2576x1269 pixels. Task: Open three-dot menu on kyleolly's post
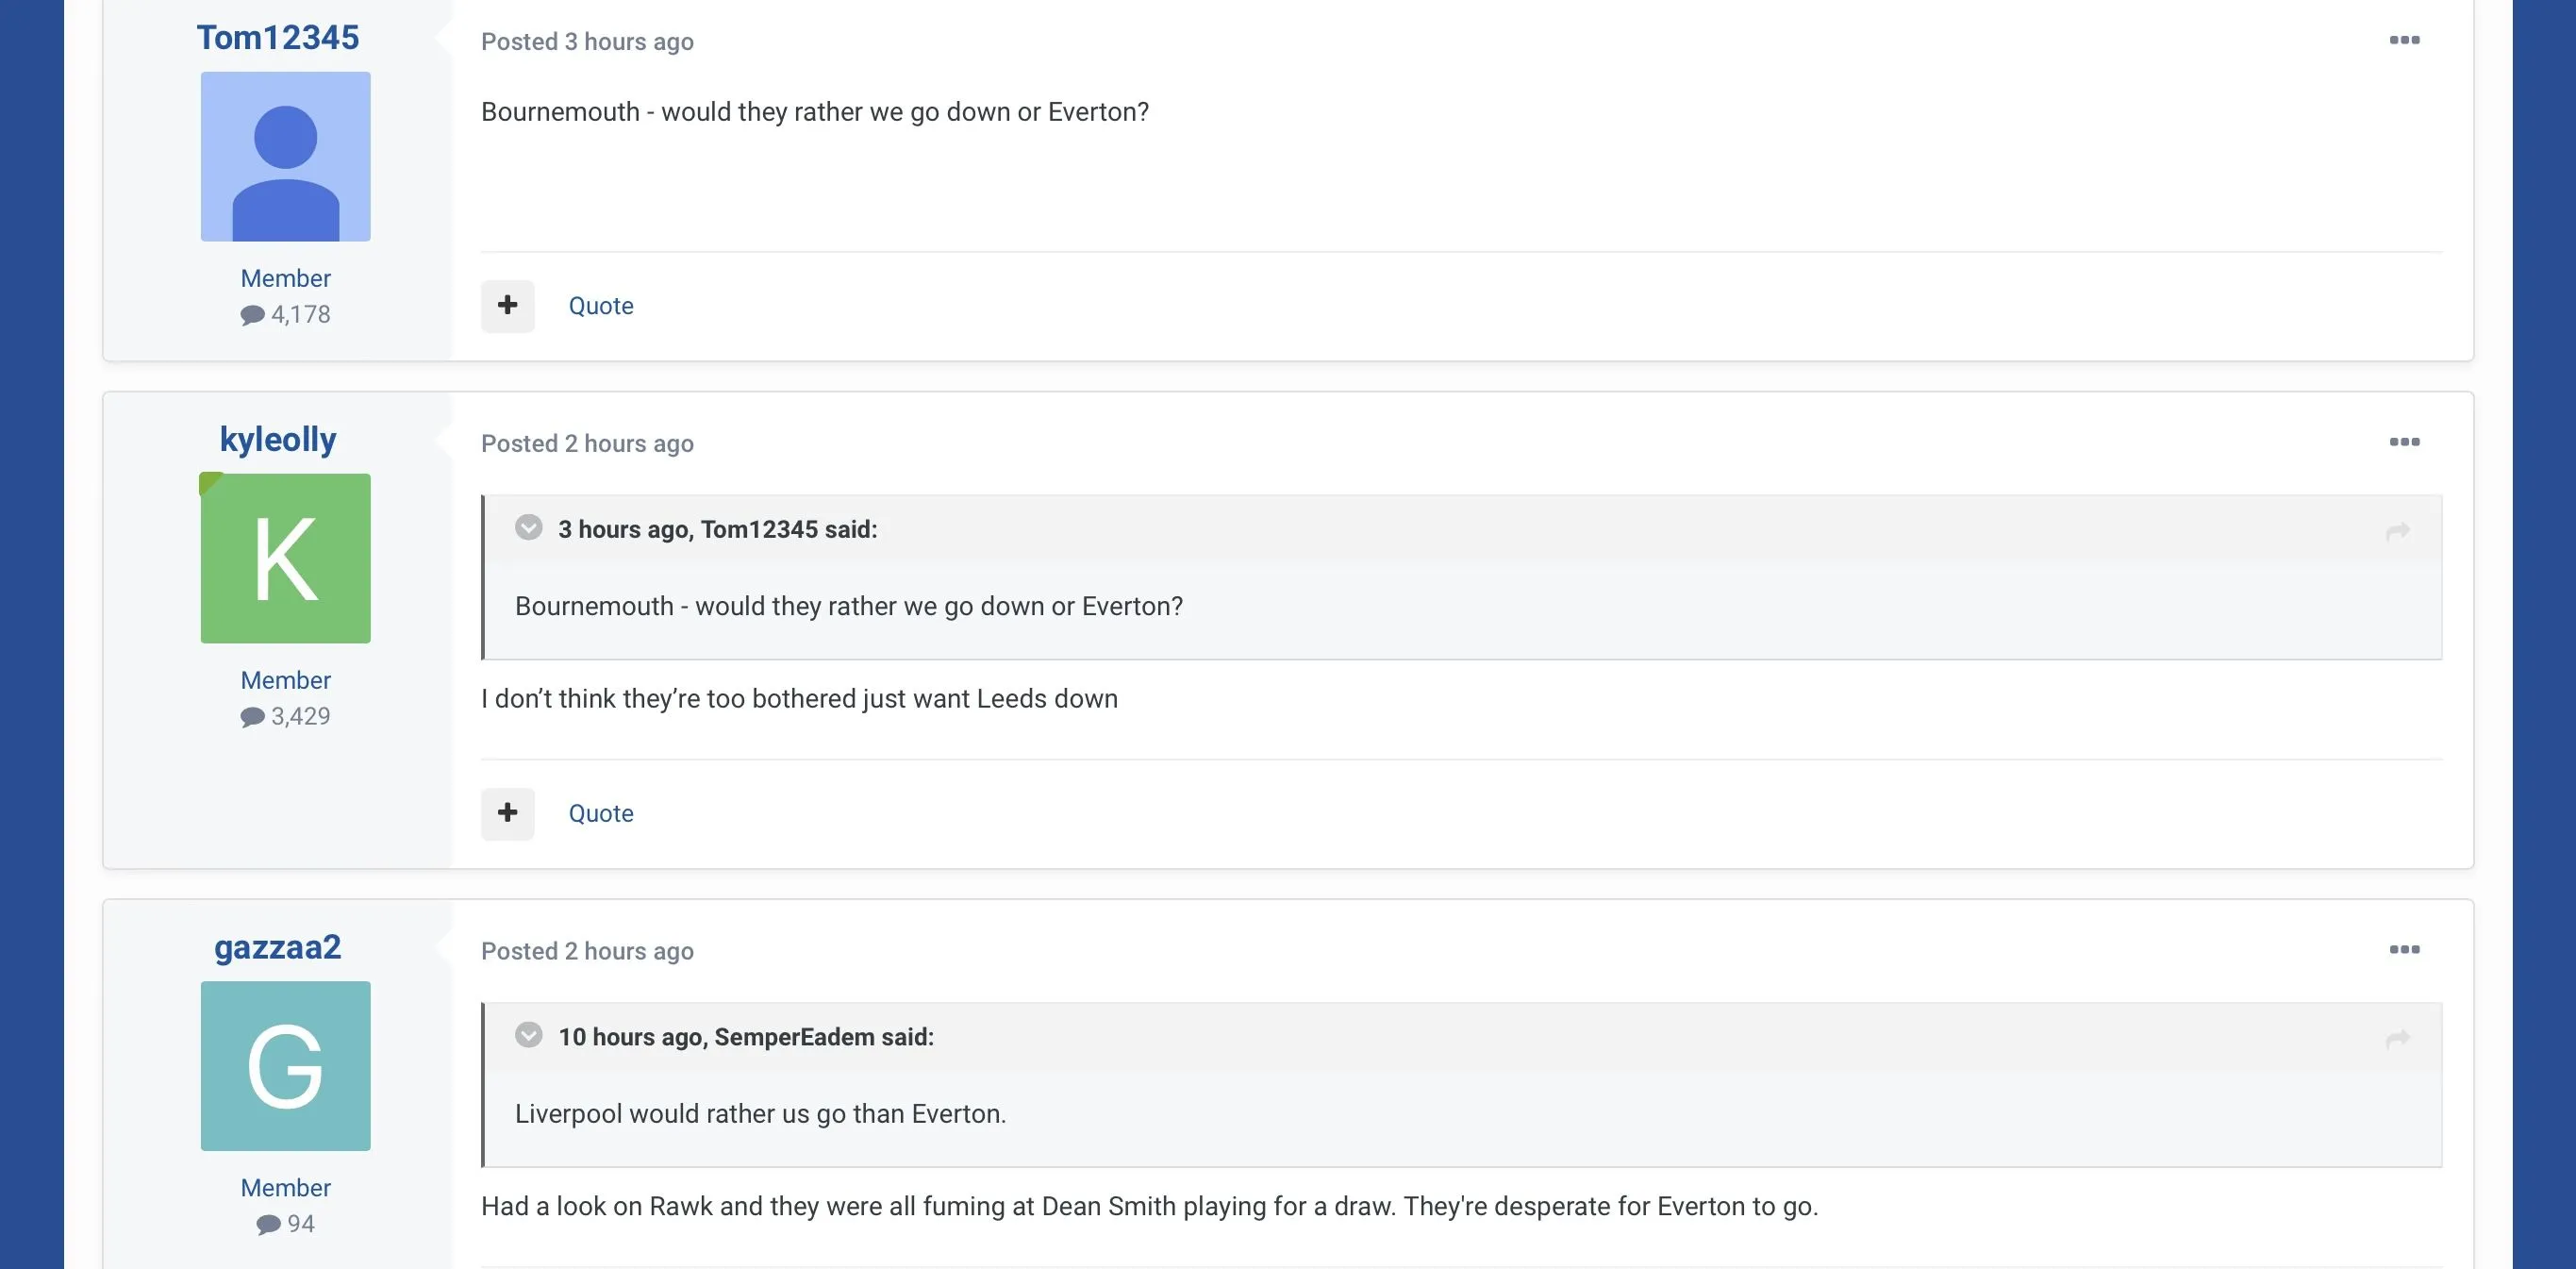[2404, 442]
